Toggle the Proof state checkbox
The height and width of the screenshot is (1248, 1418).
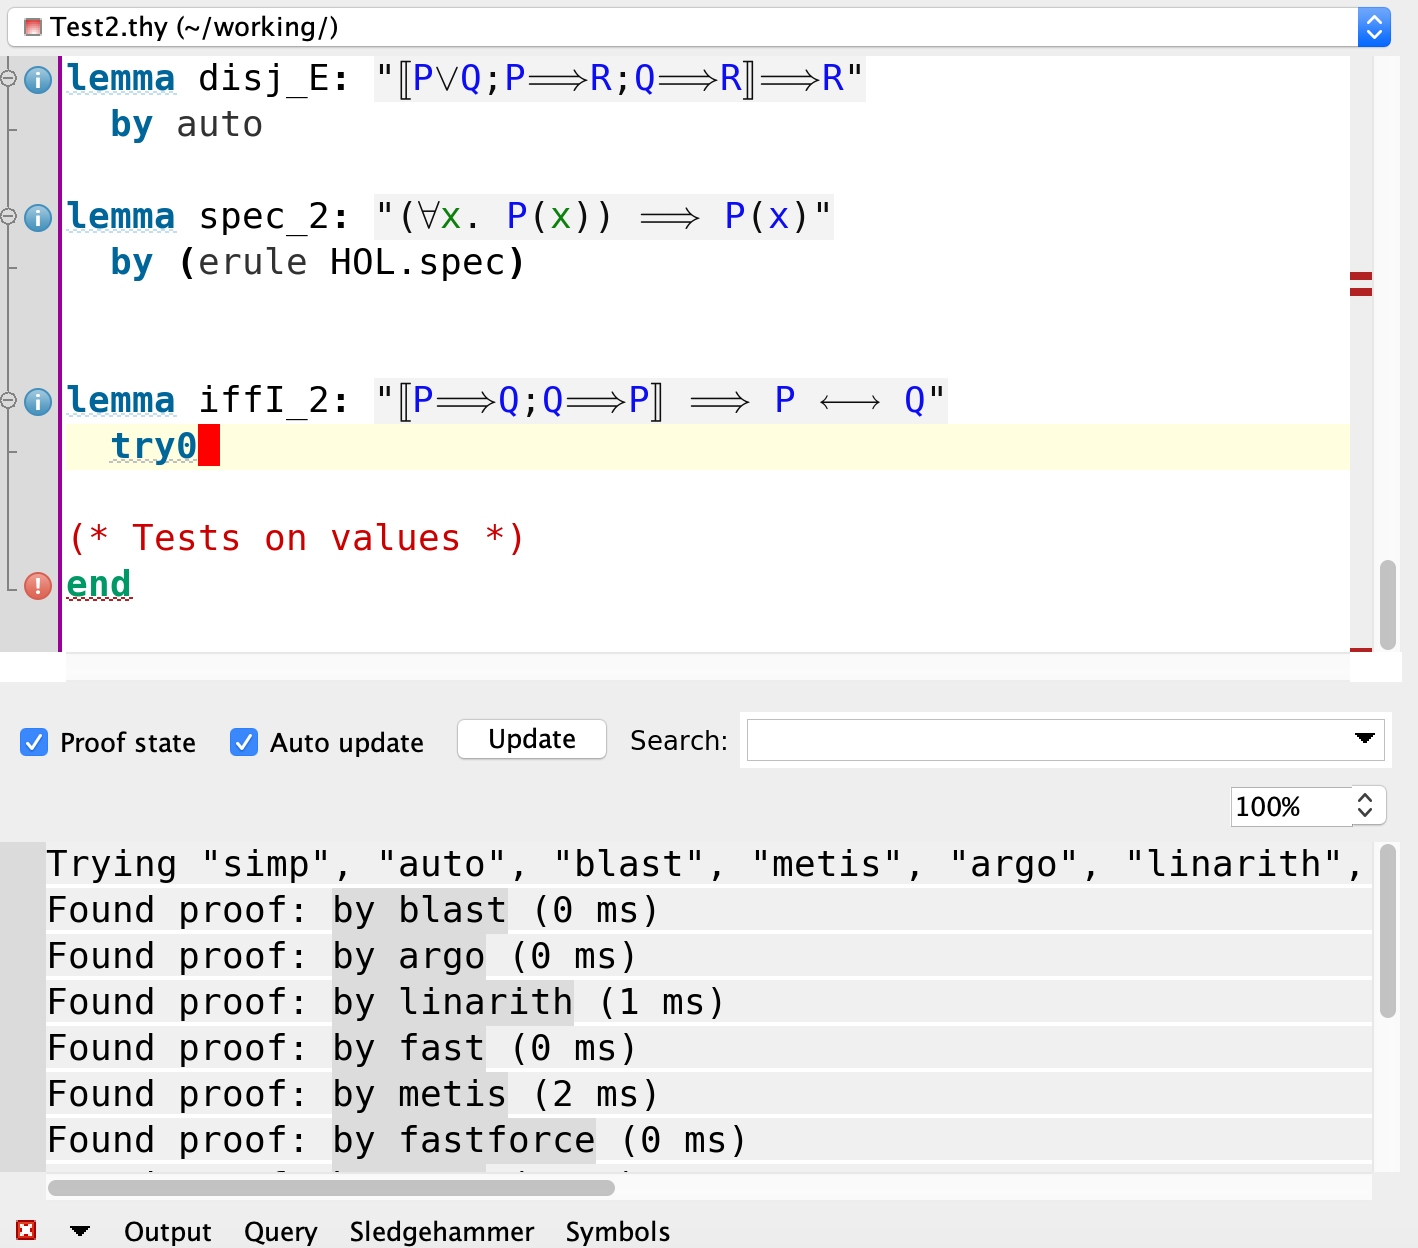tap(34, 742)
